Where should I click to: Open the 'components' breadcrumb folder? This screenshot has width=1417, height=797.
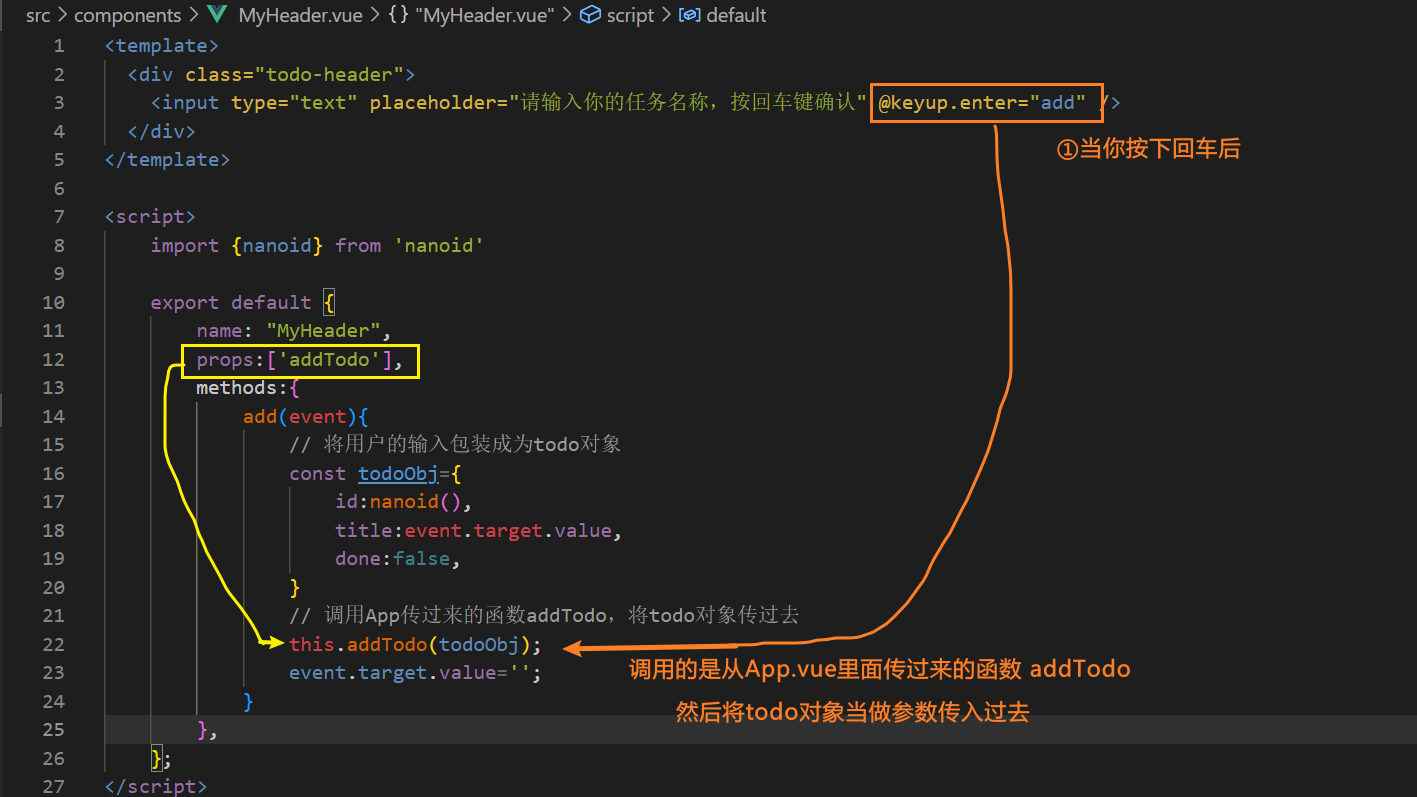[128, 15]
